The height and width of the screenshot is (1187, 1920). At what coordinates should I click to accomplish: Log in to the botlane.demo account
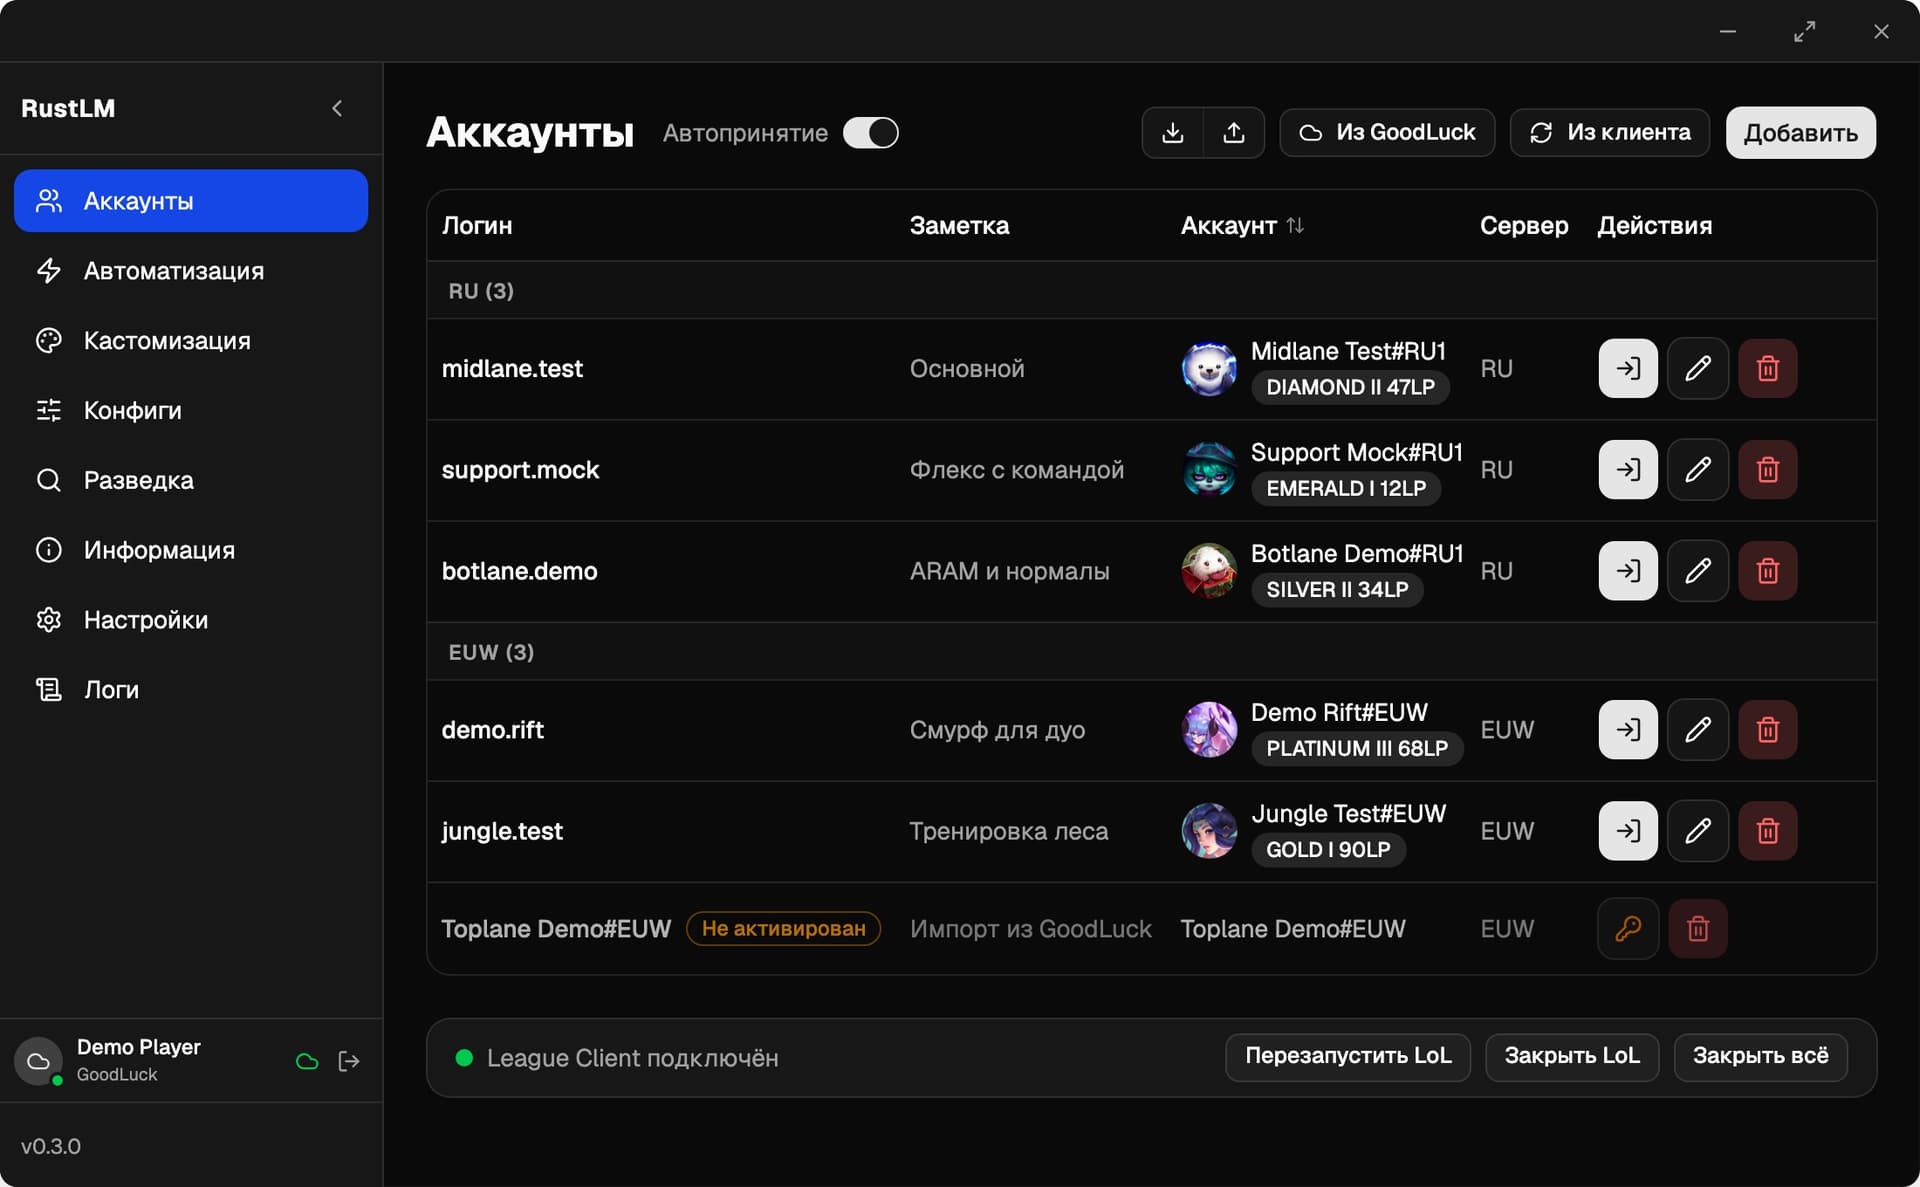point(1628,571)
